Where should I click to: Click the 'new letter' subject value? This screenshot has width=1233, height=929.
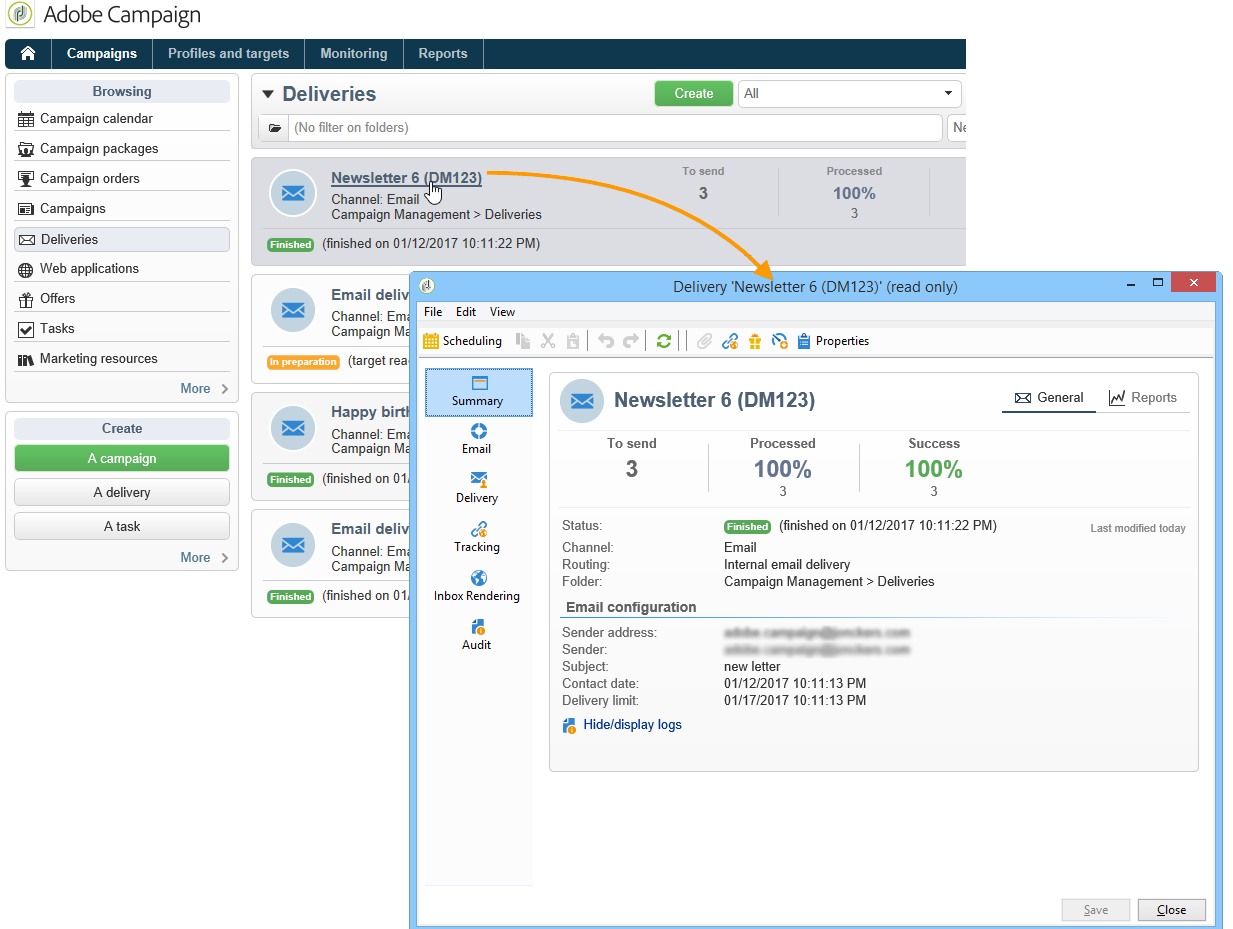(x=752, y=667)
